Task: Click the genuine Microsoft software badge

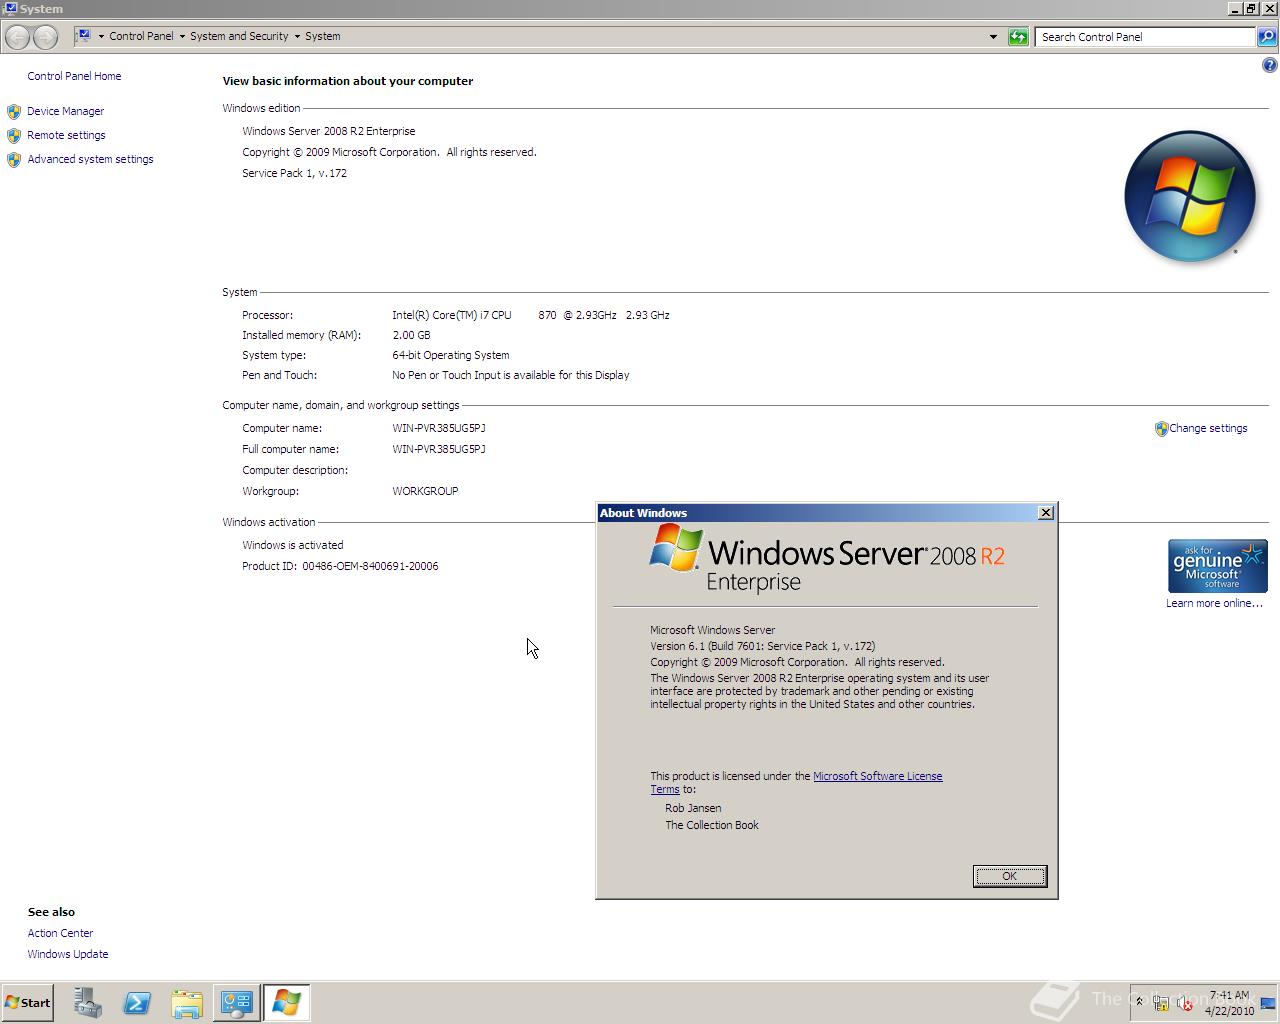Action: pos(1217,566)
